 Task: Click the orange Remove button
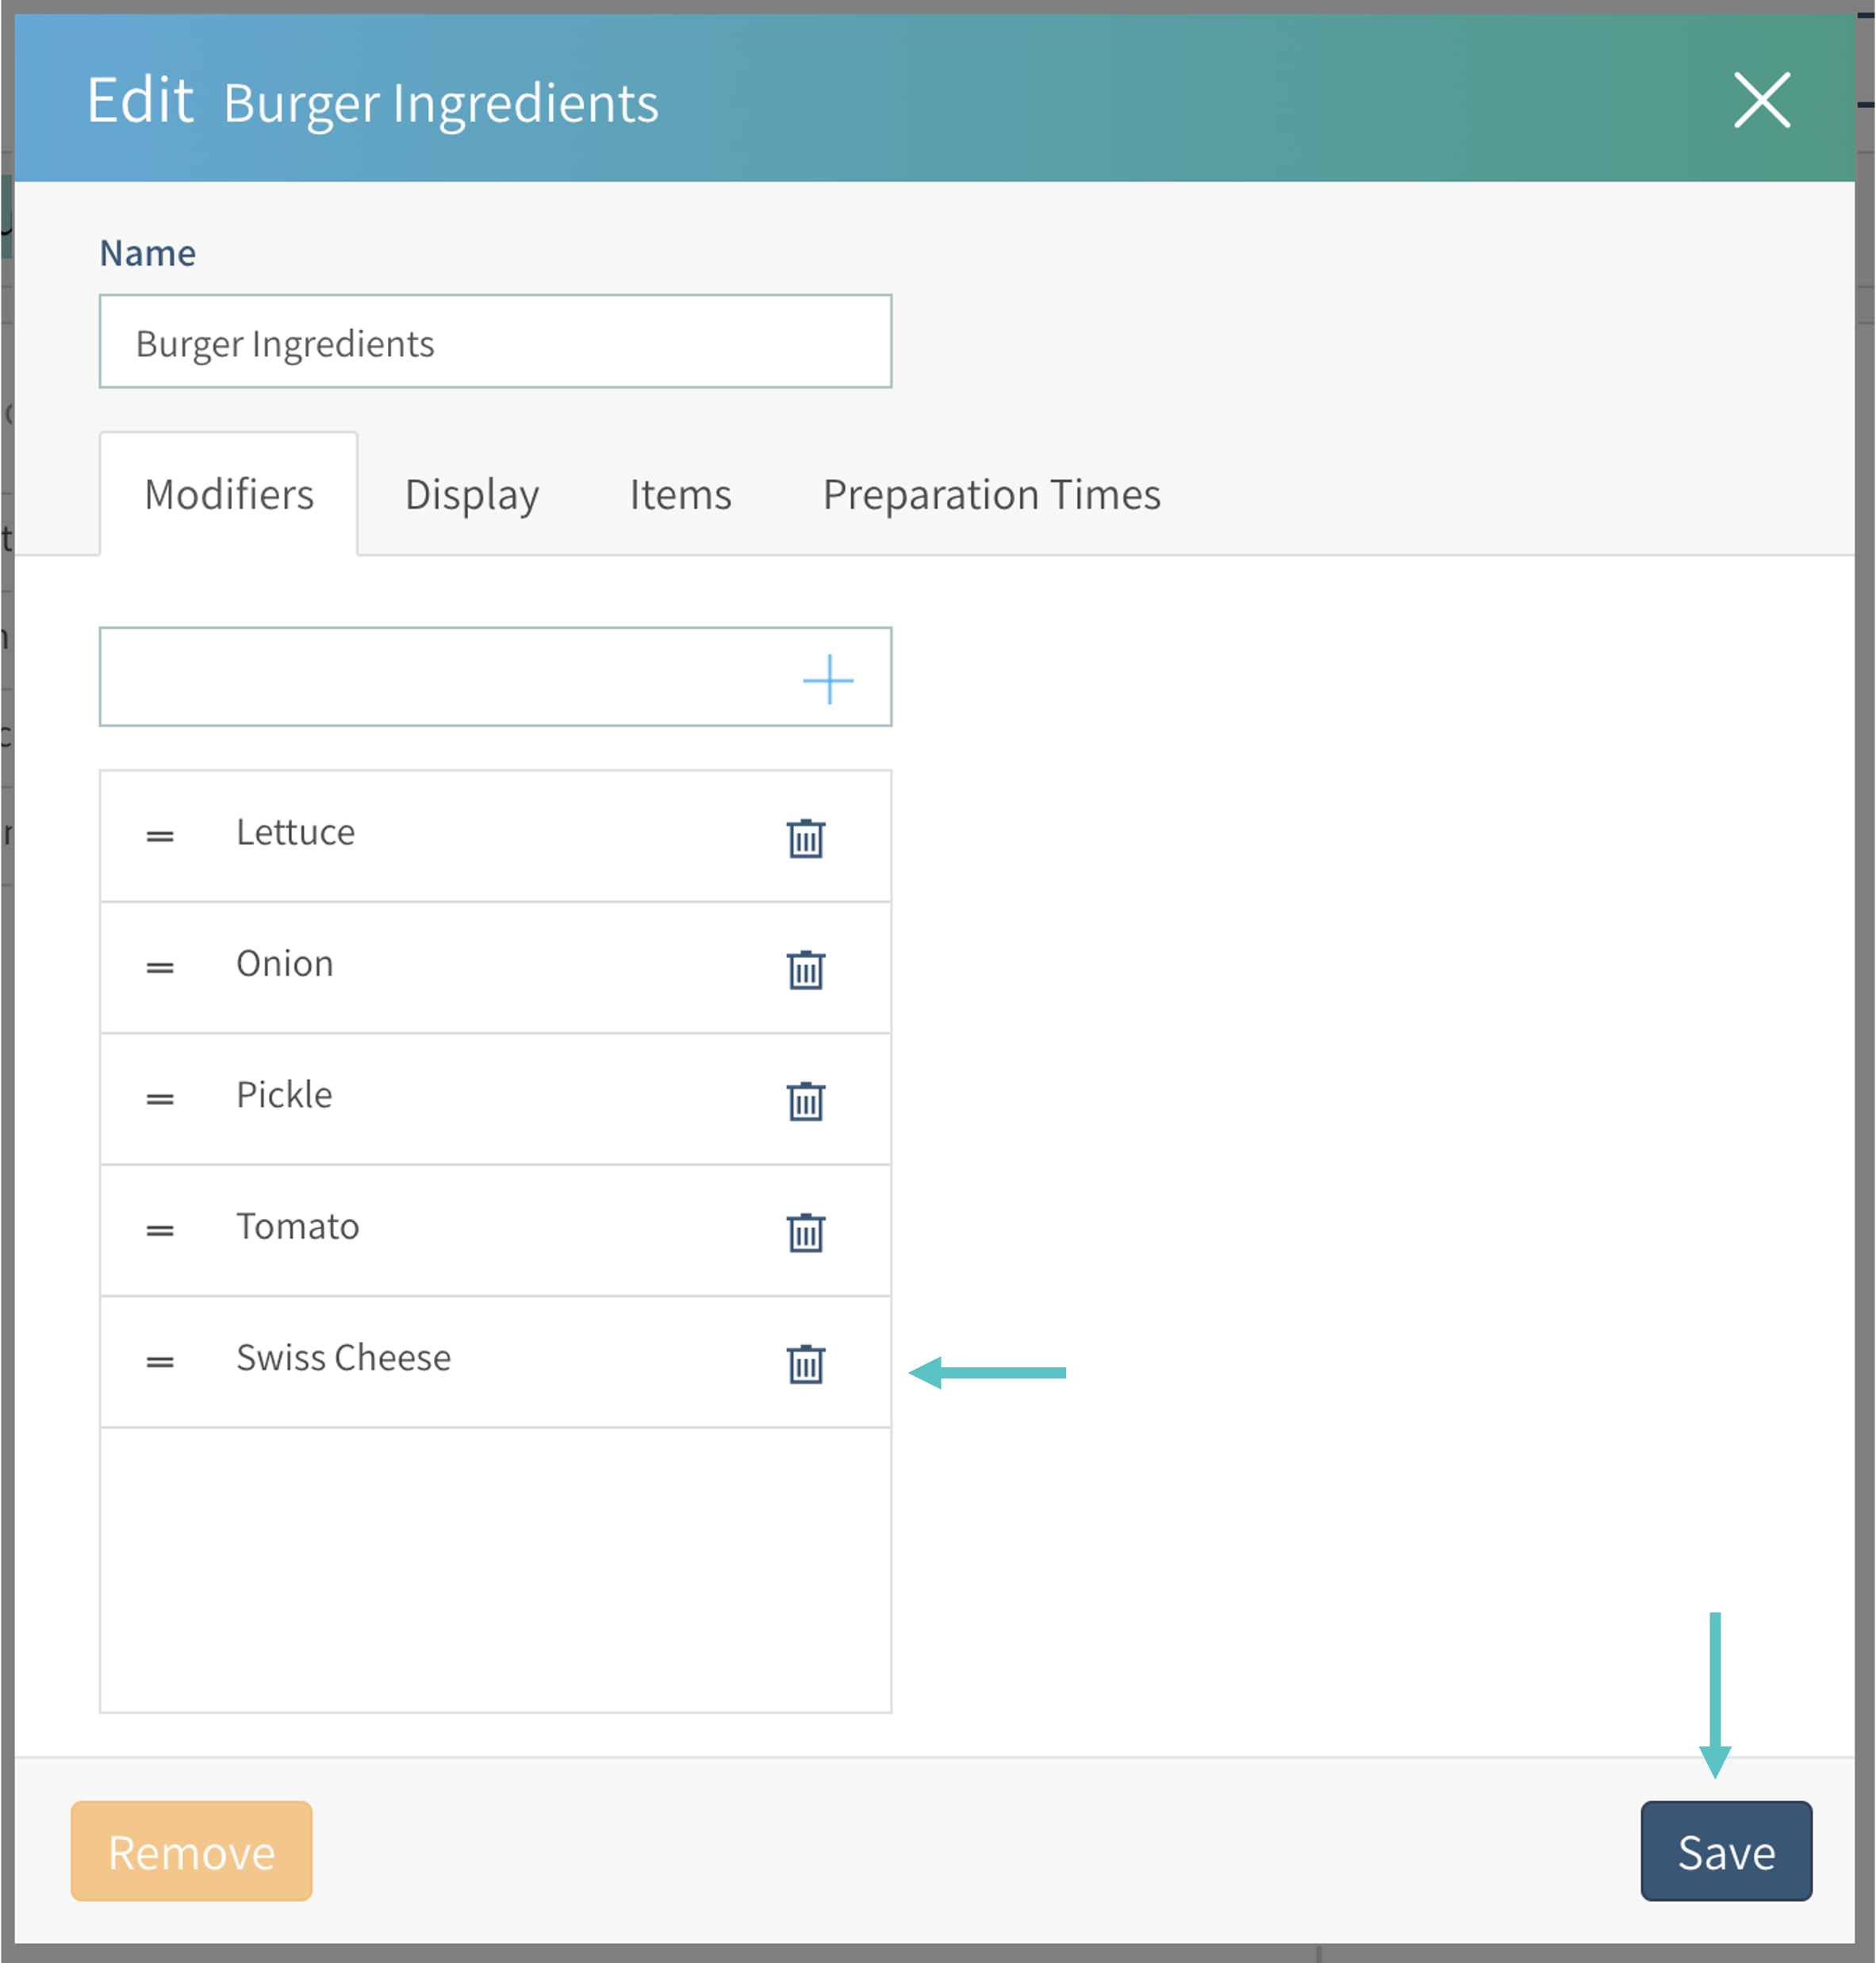click(x=191, y=1851)
